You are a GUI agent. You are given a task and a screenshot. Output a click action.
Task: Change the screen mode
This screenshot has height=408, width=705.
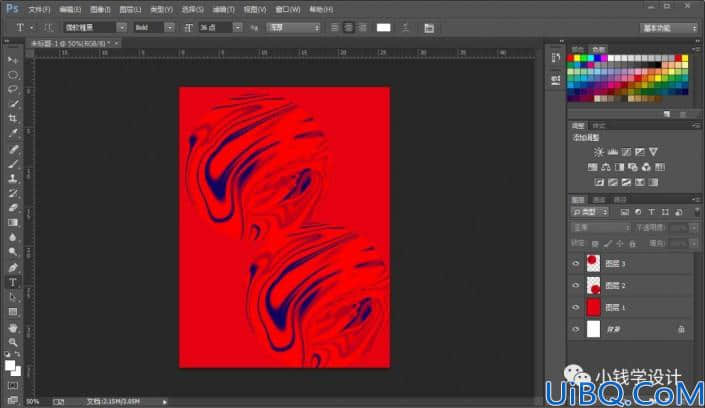click(13, 399)
